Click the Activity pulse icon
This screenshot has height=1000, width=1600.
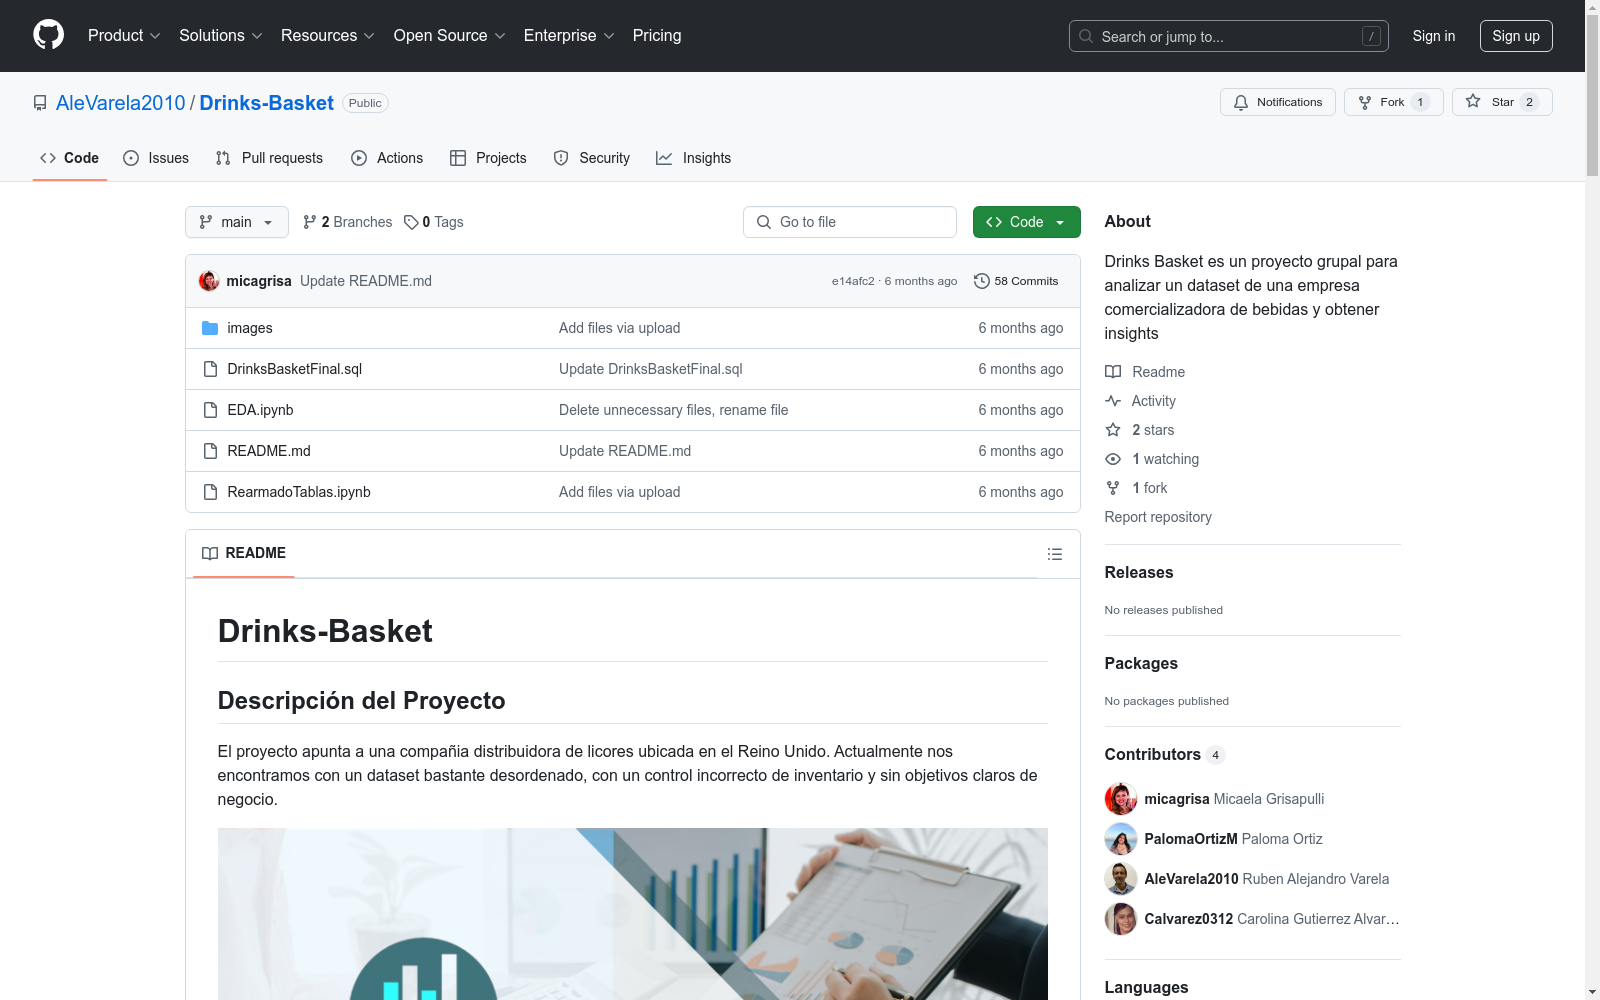click(x=1113, y=401)
